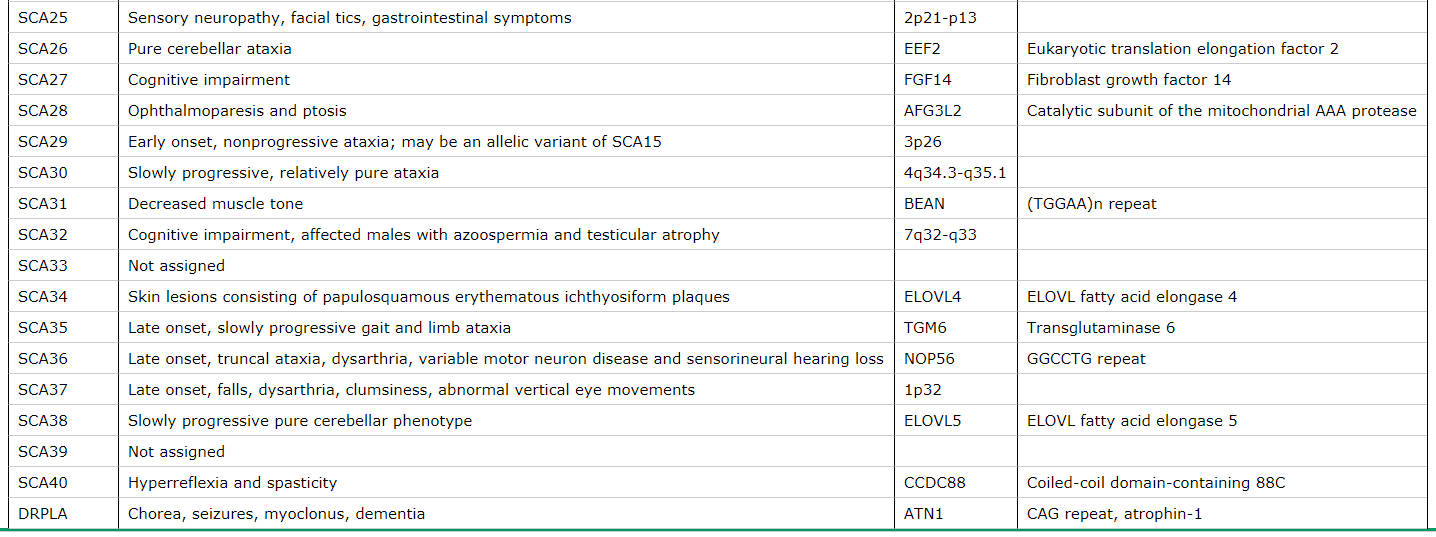The image size is (1436, 537).
Task: Click the SCA25 row label
Action: [x=42, y=17]
